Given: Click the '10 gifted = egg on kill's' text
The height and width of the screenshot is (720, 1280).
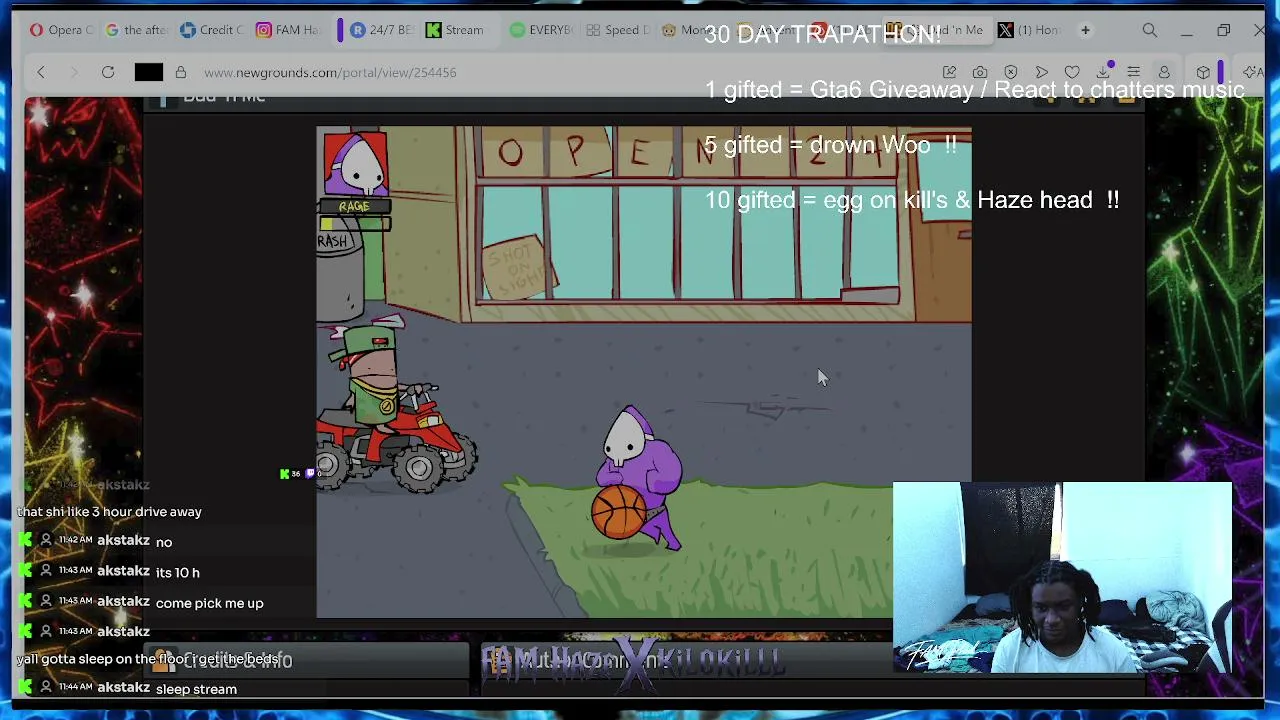Looking at the screenshot, I should 912,200.
